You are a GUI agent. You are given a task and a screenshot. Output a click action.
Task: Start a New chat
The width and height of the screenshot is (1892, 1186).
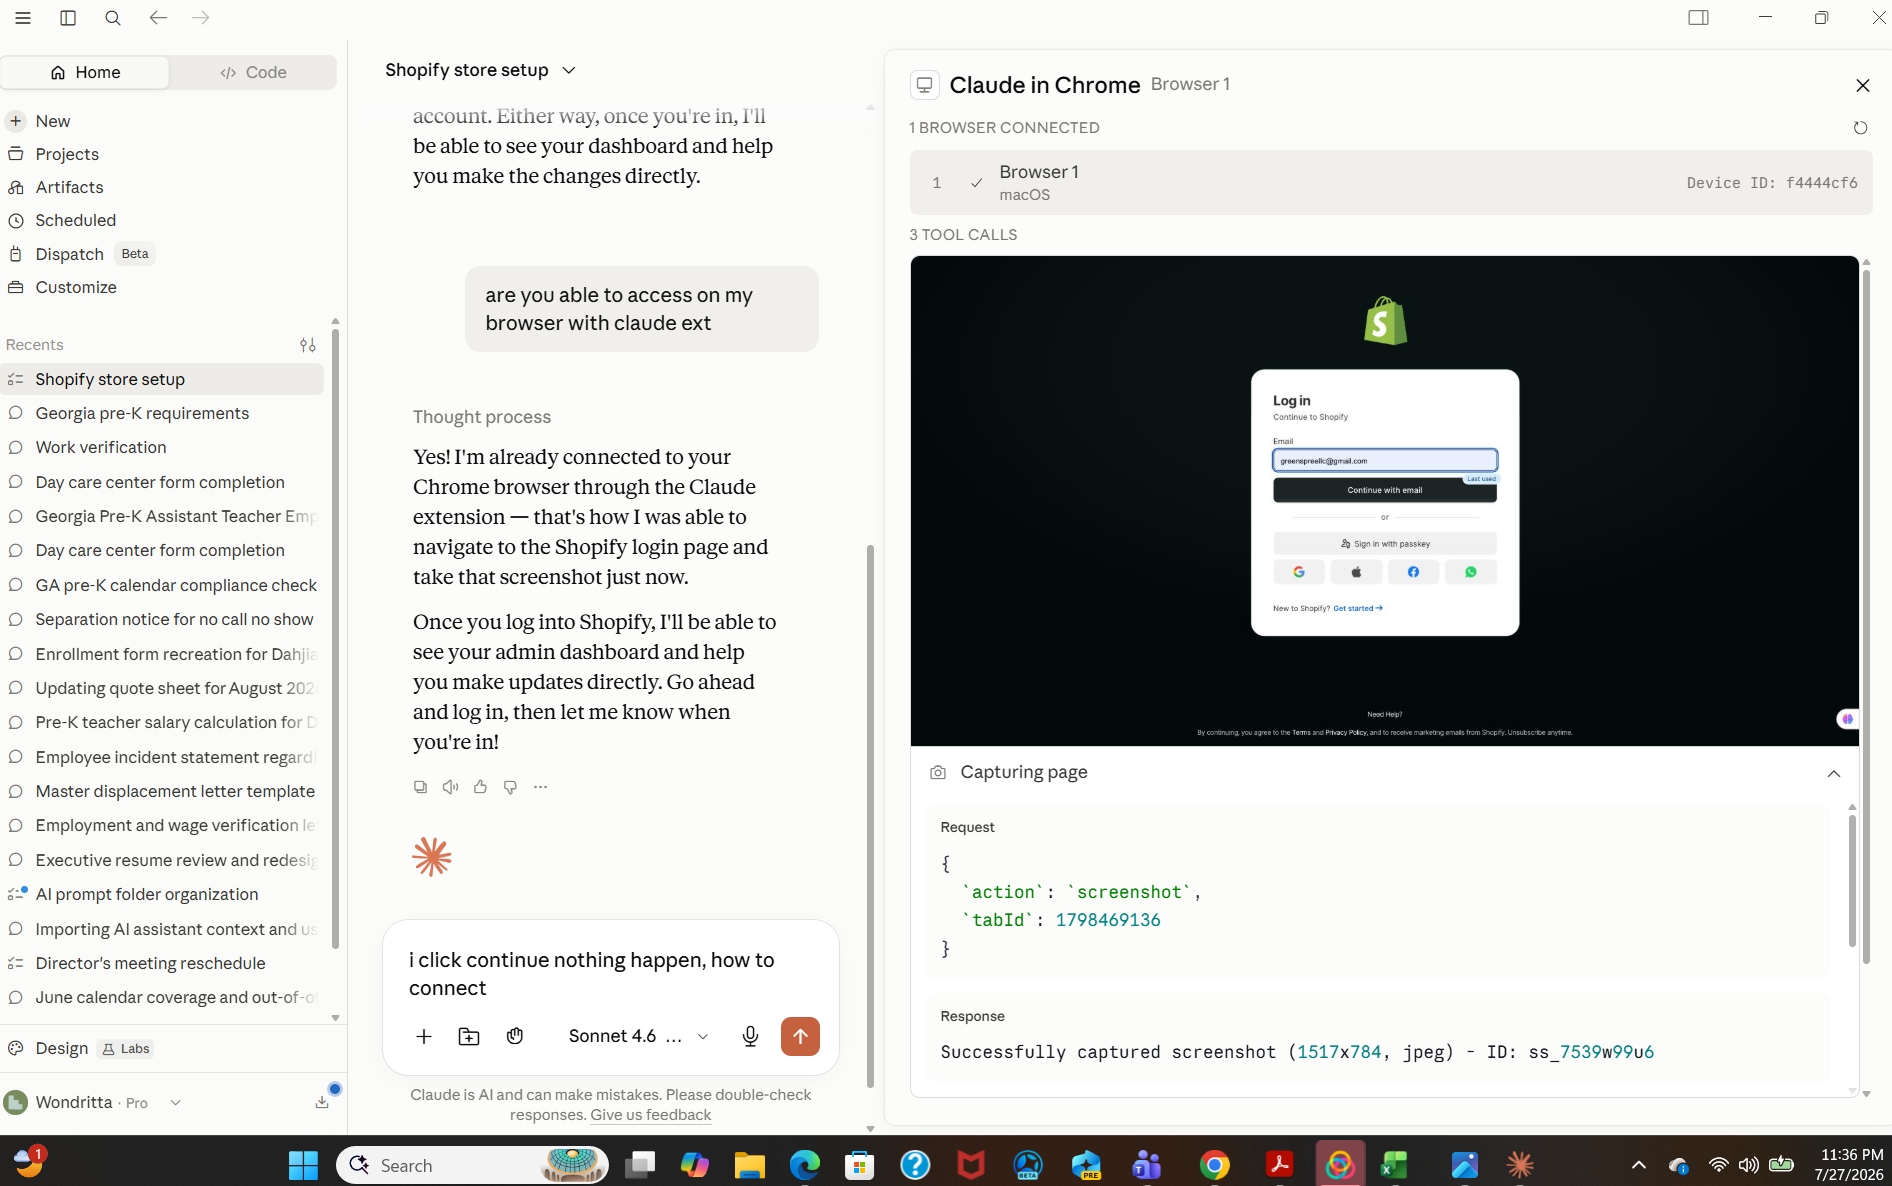click(x=53, y=121)
